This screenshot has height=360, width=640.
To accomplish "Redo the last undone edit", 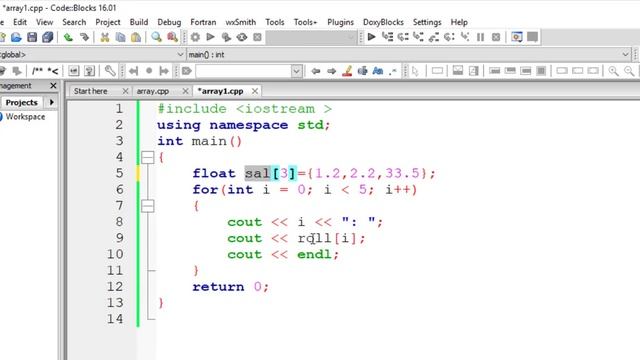I will [84, 38].
